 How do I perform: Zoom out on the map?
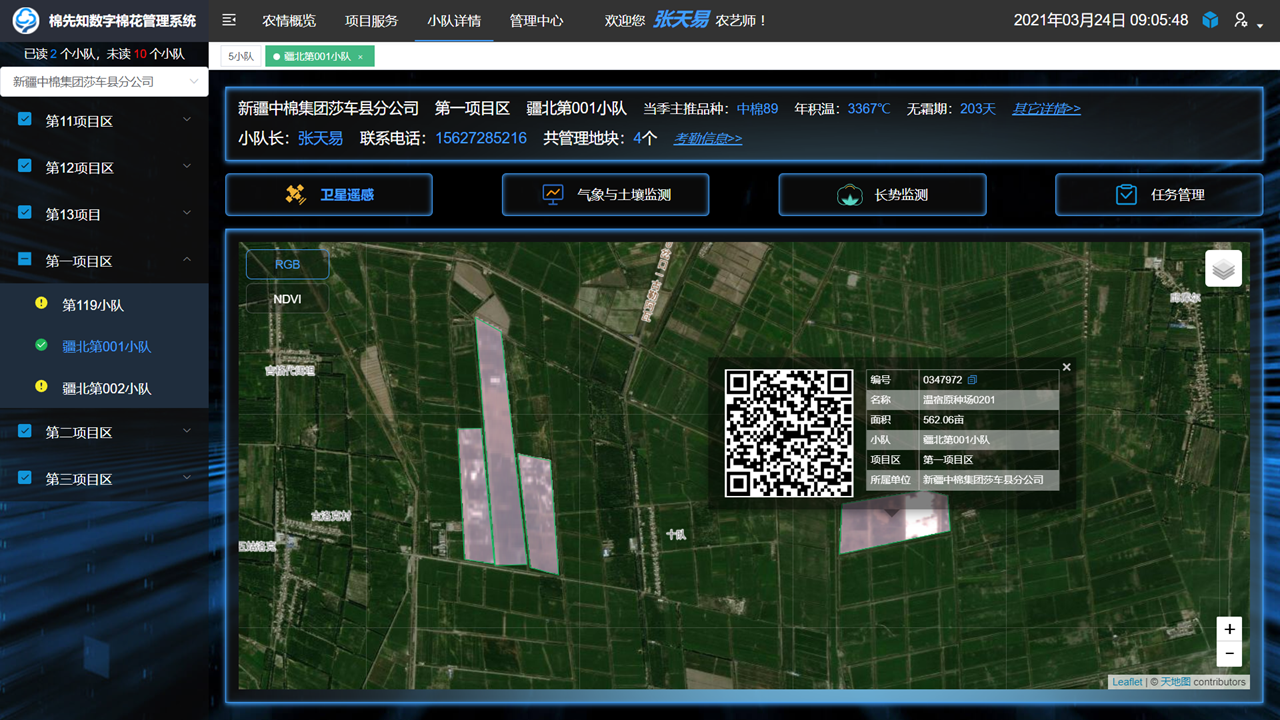(1229, 654)
